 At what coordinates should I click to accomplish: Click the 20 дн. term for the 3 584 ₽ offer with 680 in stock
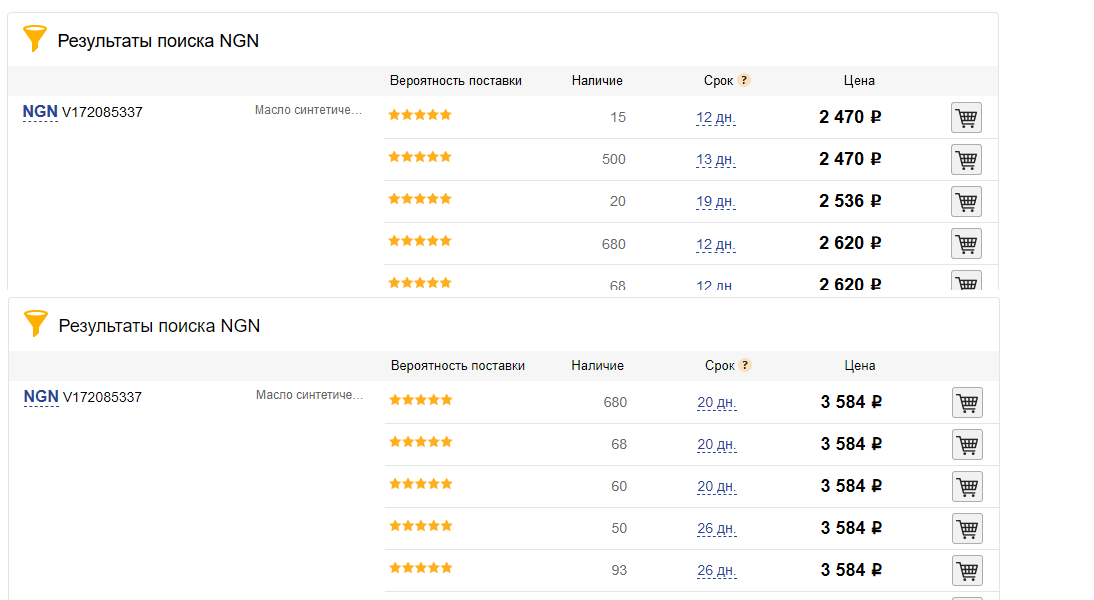(717, 403)
